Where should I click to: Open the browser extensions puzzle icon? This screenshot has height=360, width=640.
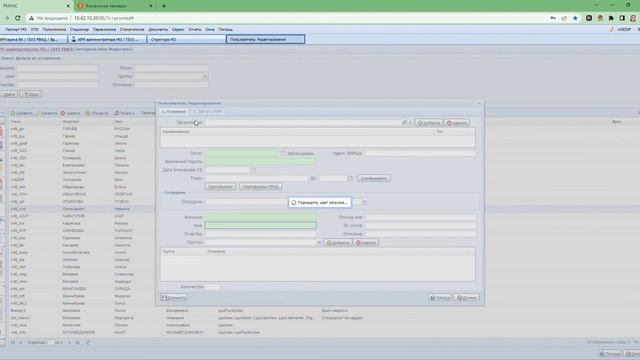[611, 18]
